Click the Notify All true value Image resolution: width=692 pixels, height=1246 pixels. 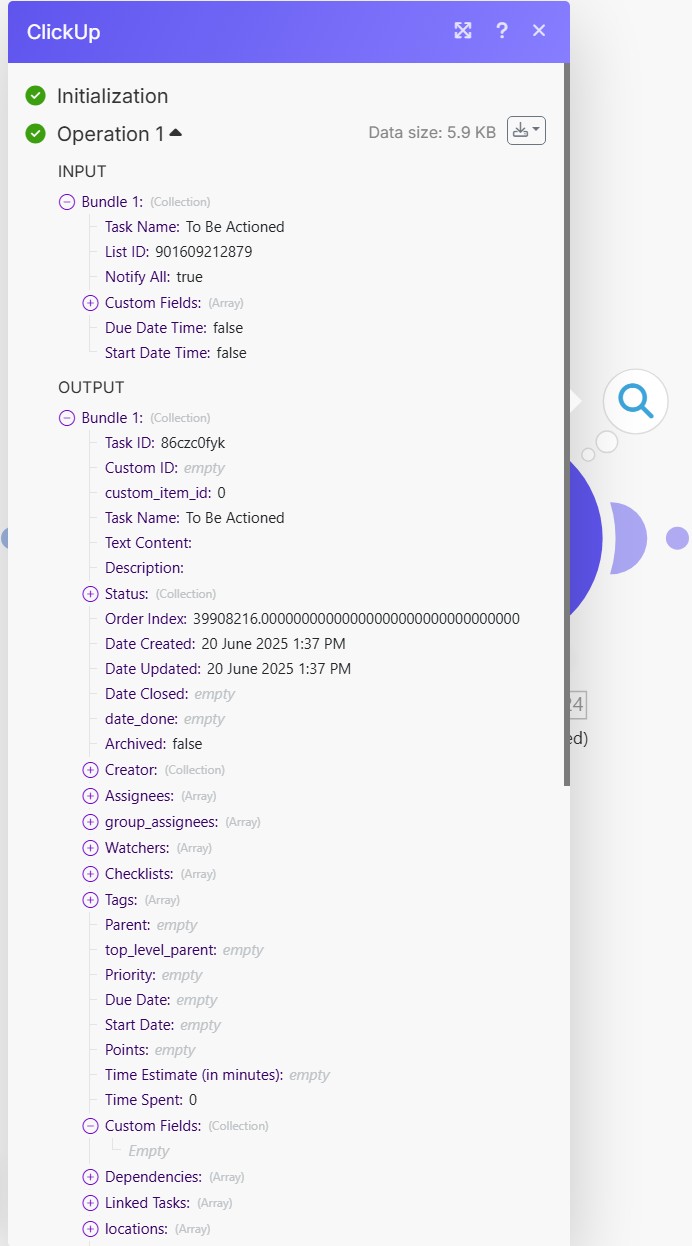tap(189, 277)
